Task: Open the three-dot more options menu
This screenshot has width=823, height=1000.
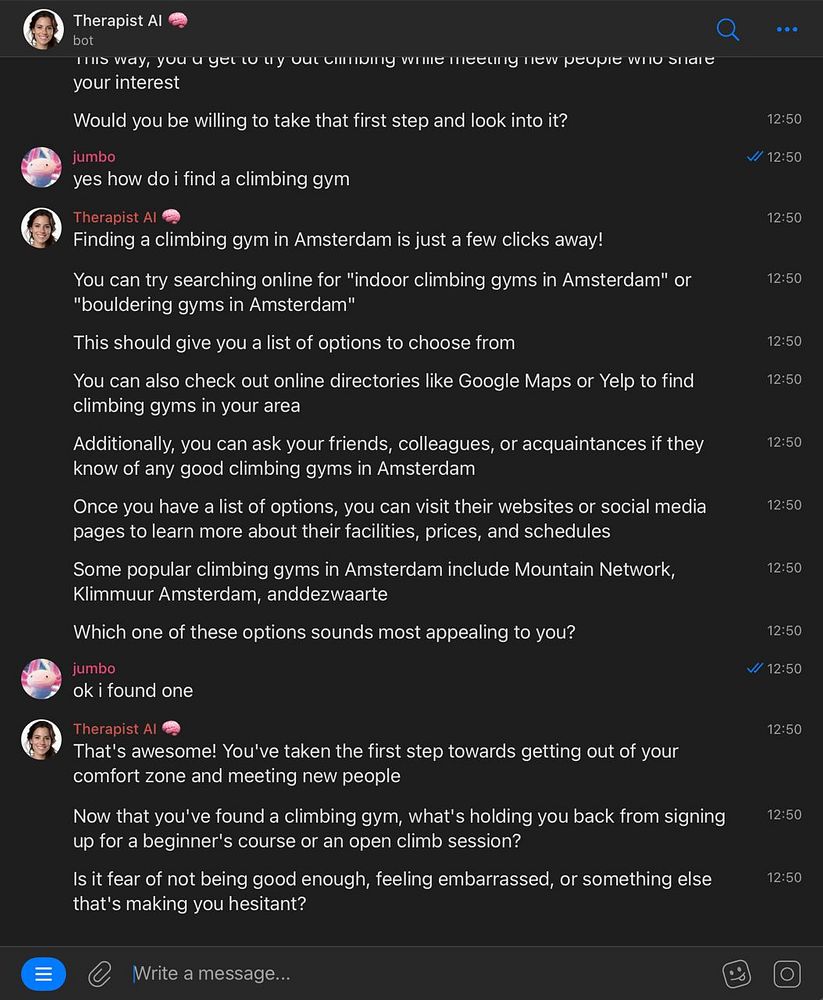Action: 787,29
